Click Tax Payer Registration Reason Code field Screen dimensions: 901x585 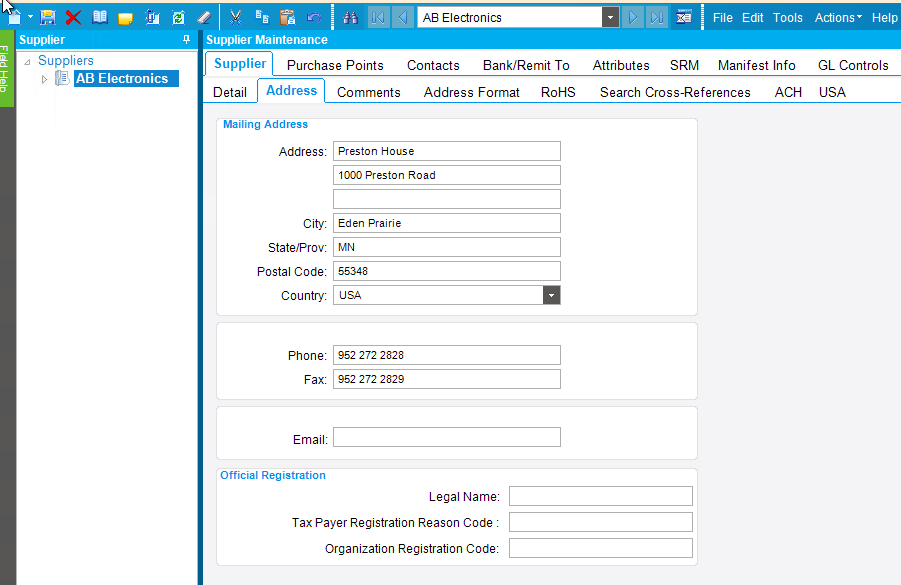tap(600, 522)
